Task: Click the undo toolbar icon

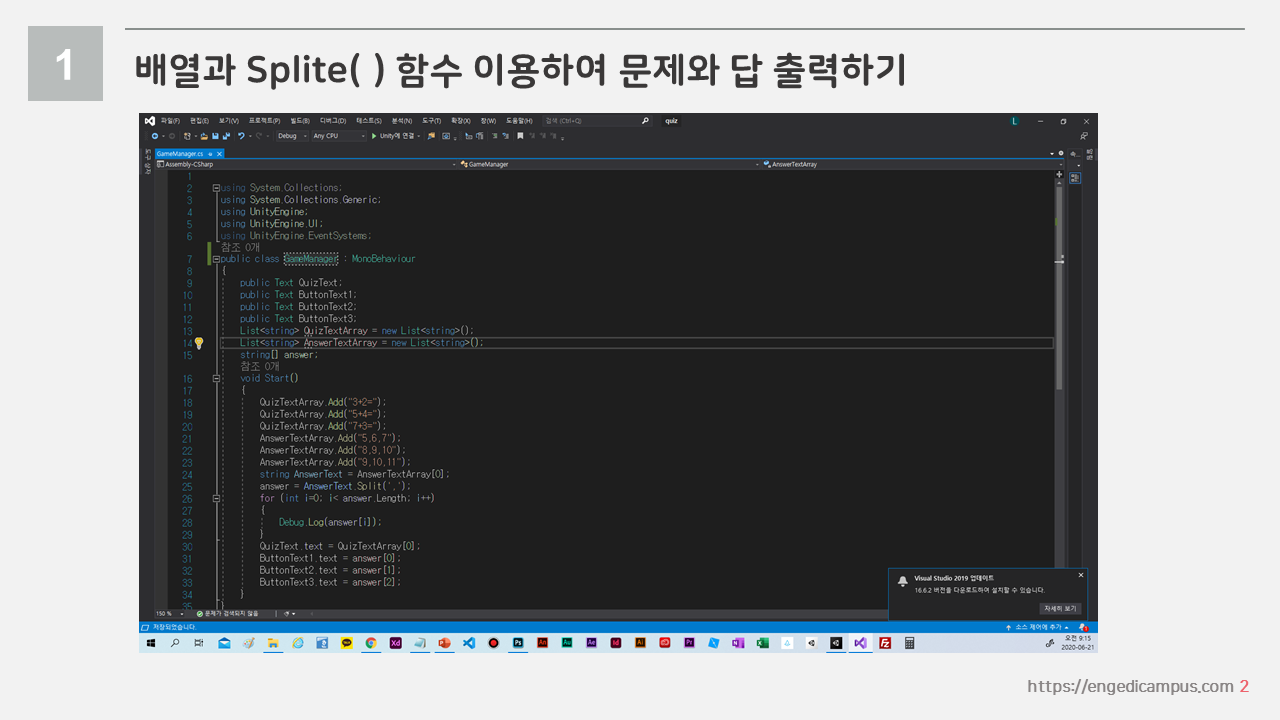Action: (241, 136)
